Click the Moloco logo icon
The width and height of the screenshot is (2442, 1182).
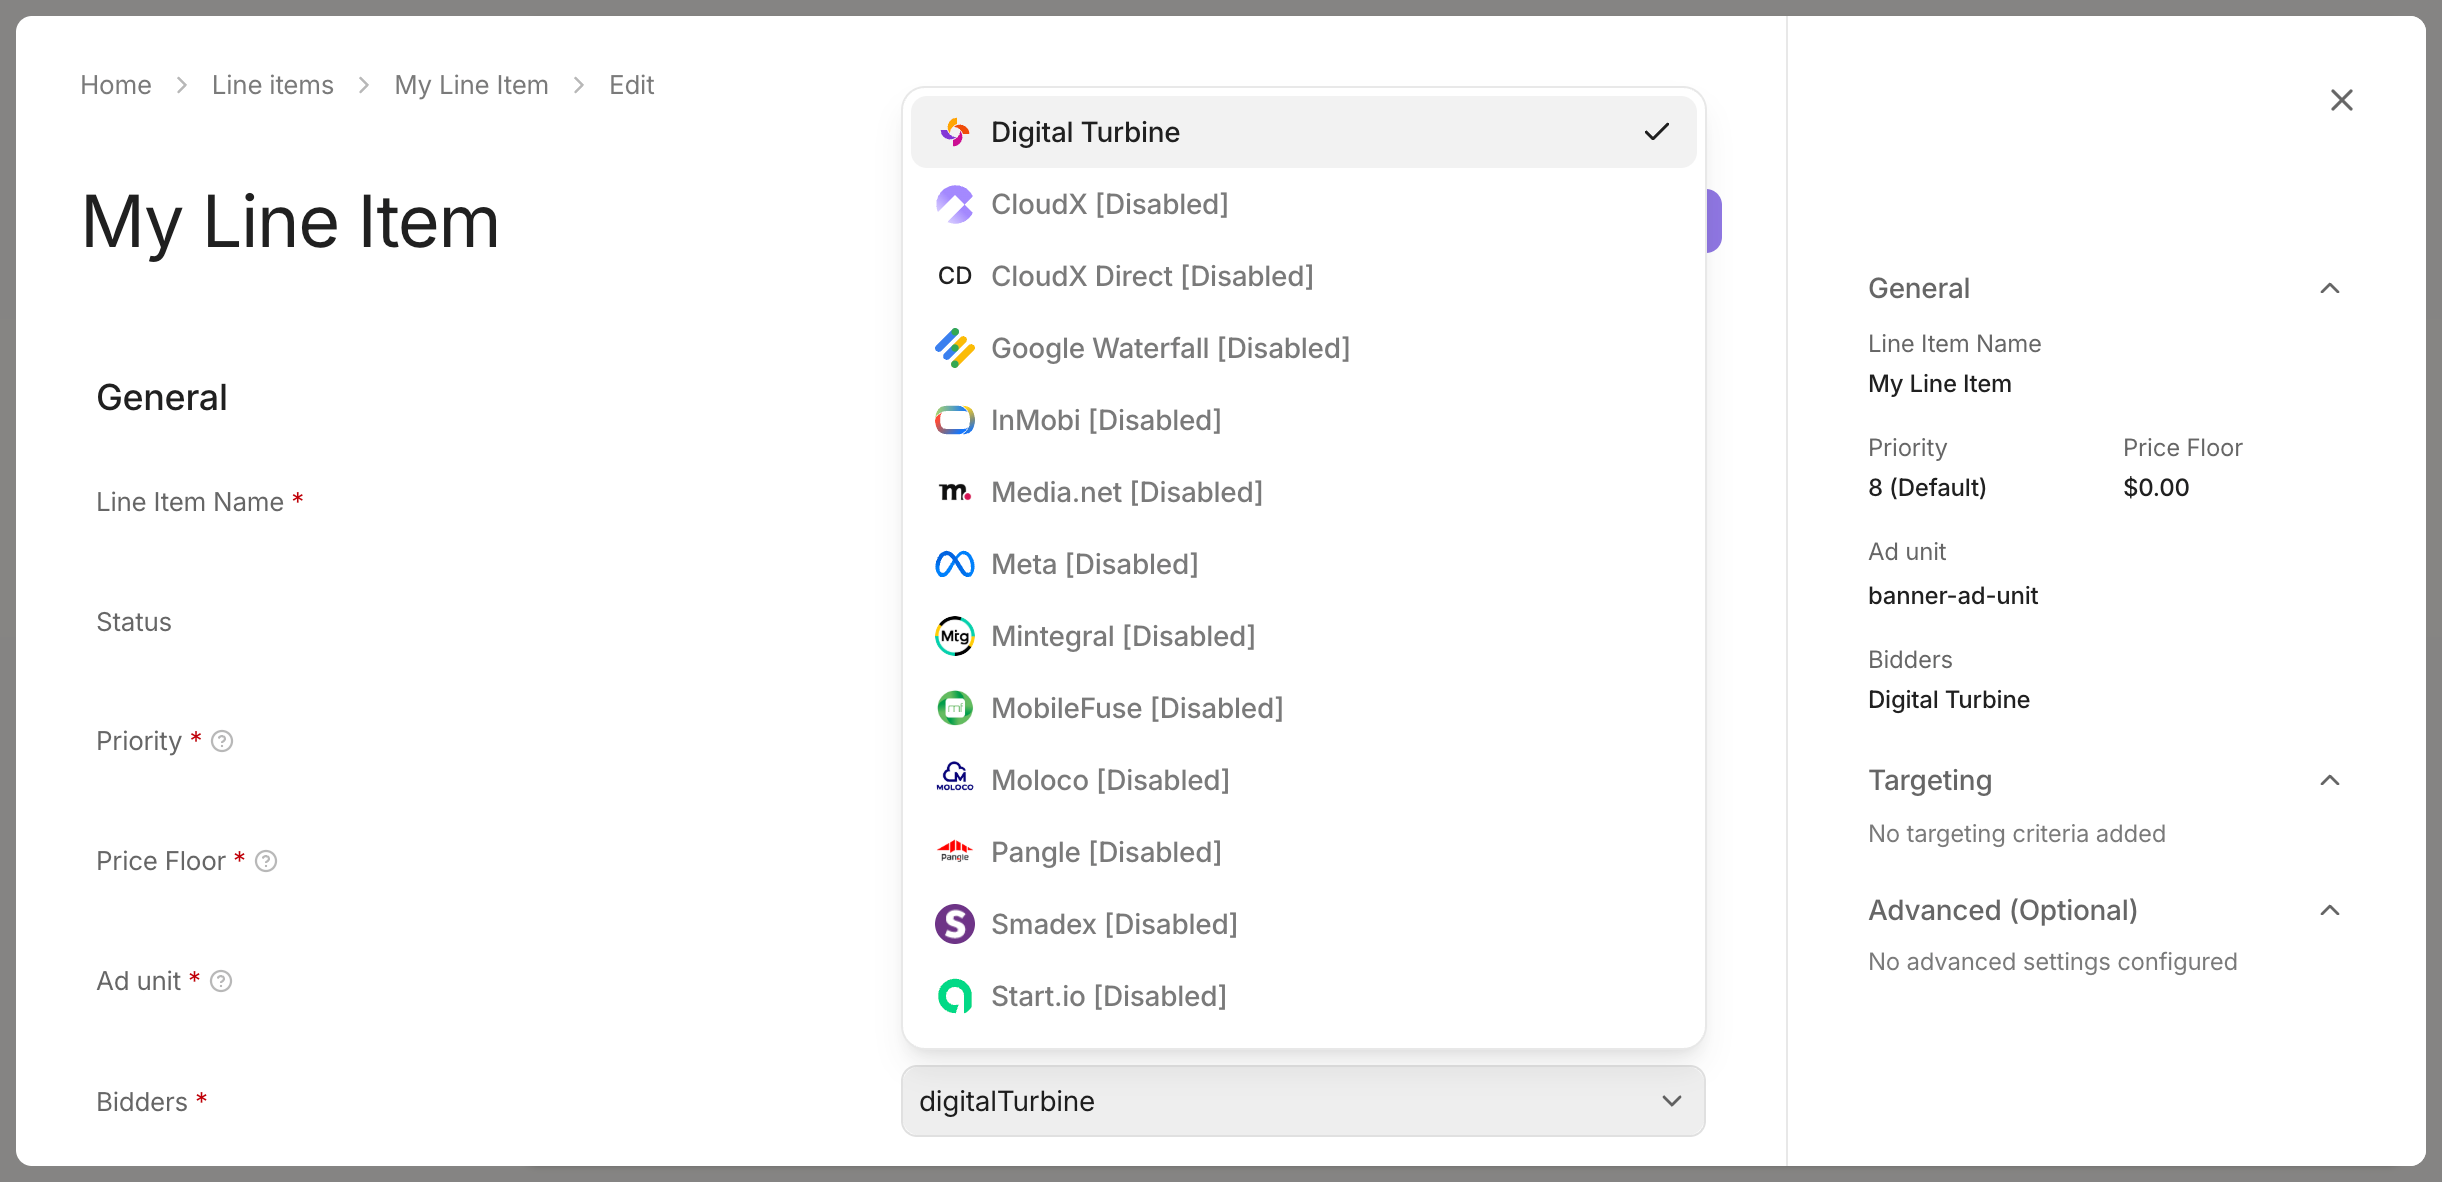955,777
